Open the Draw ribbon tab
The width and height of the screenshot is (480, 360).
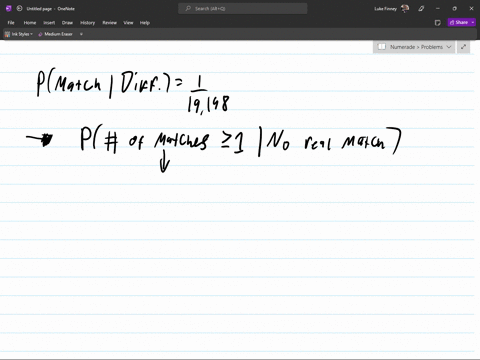tap(67, 23)
